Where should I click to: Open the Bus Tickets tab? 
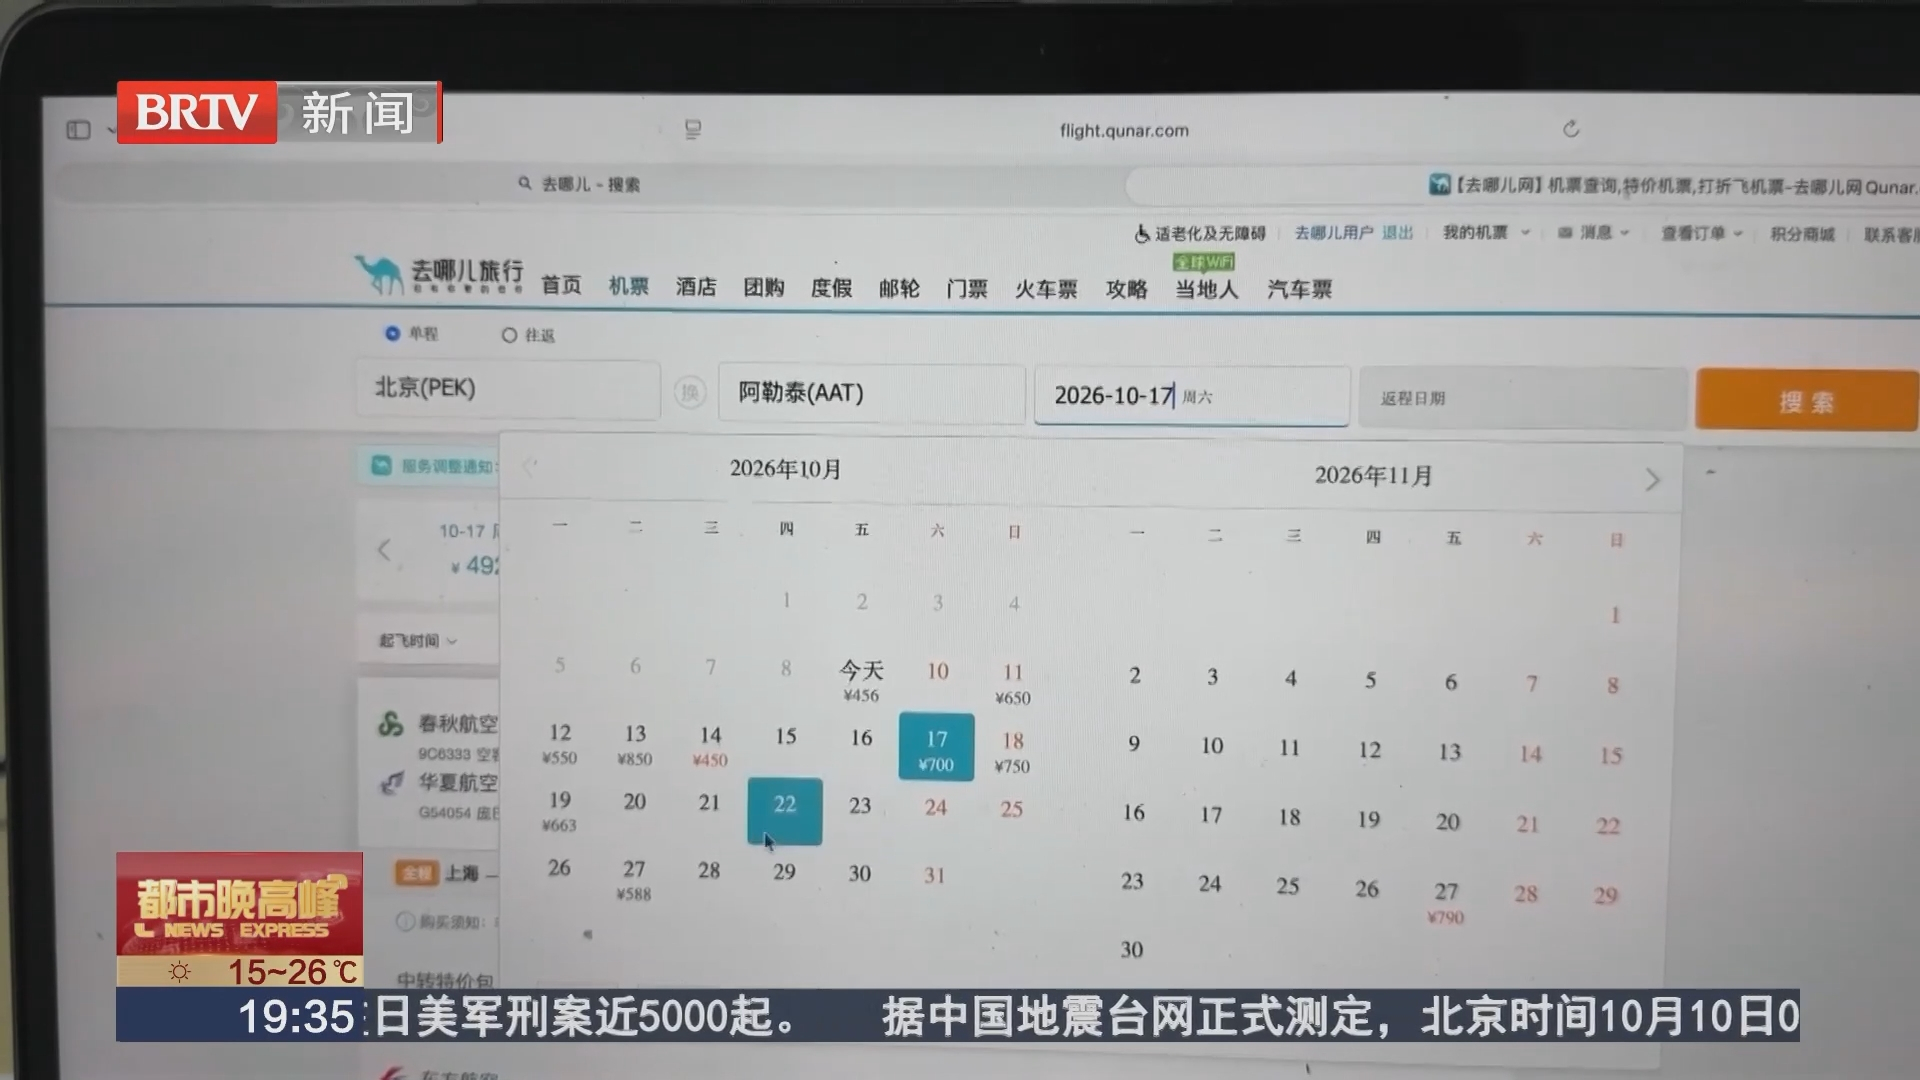point(1299,290)
